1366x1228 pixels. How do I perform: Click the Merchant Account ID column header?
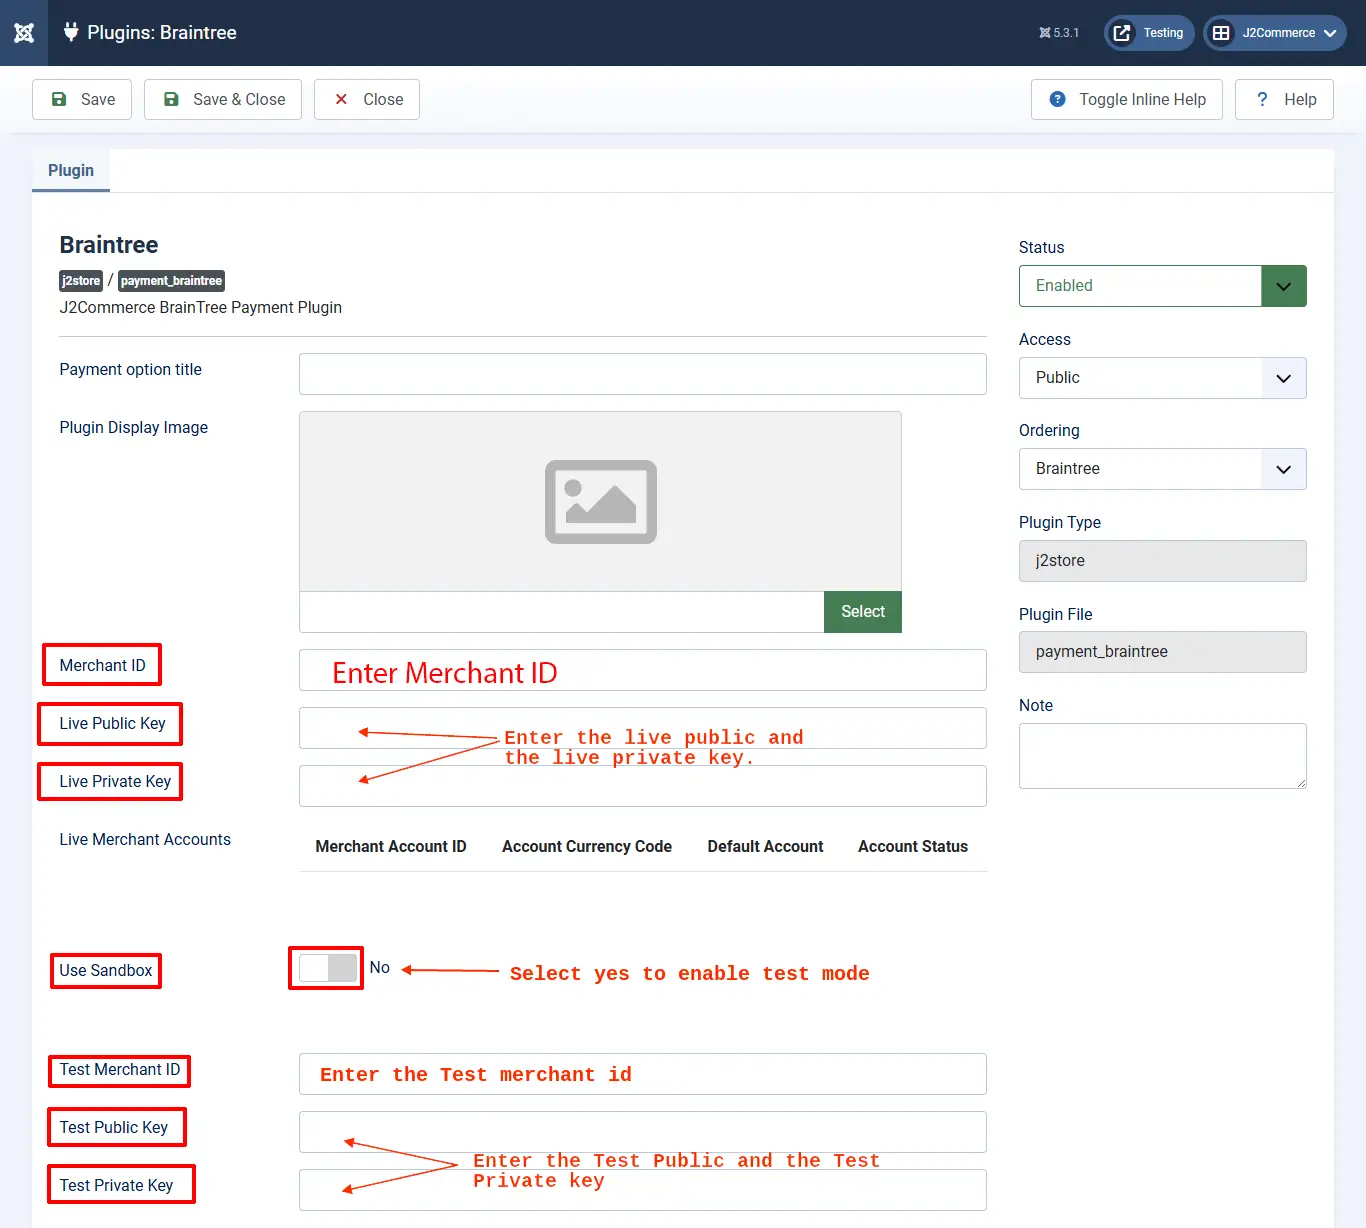point(391,846)
